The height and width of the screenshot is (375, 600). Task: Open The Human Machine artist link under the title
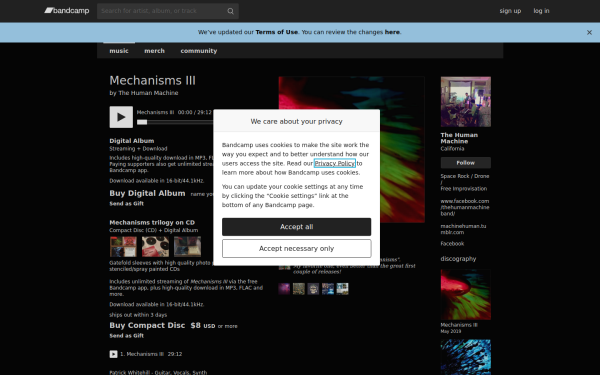pos(148,93)
